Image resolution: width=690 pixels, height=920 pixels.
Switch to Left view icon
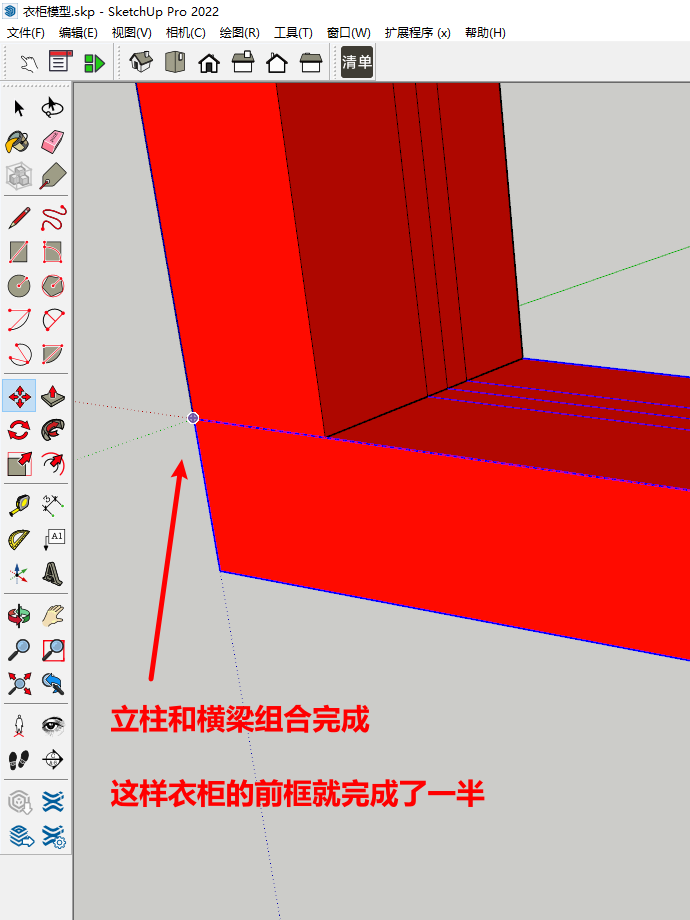tap(311, 62)
